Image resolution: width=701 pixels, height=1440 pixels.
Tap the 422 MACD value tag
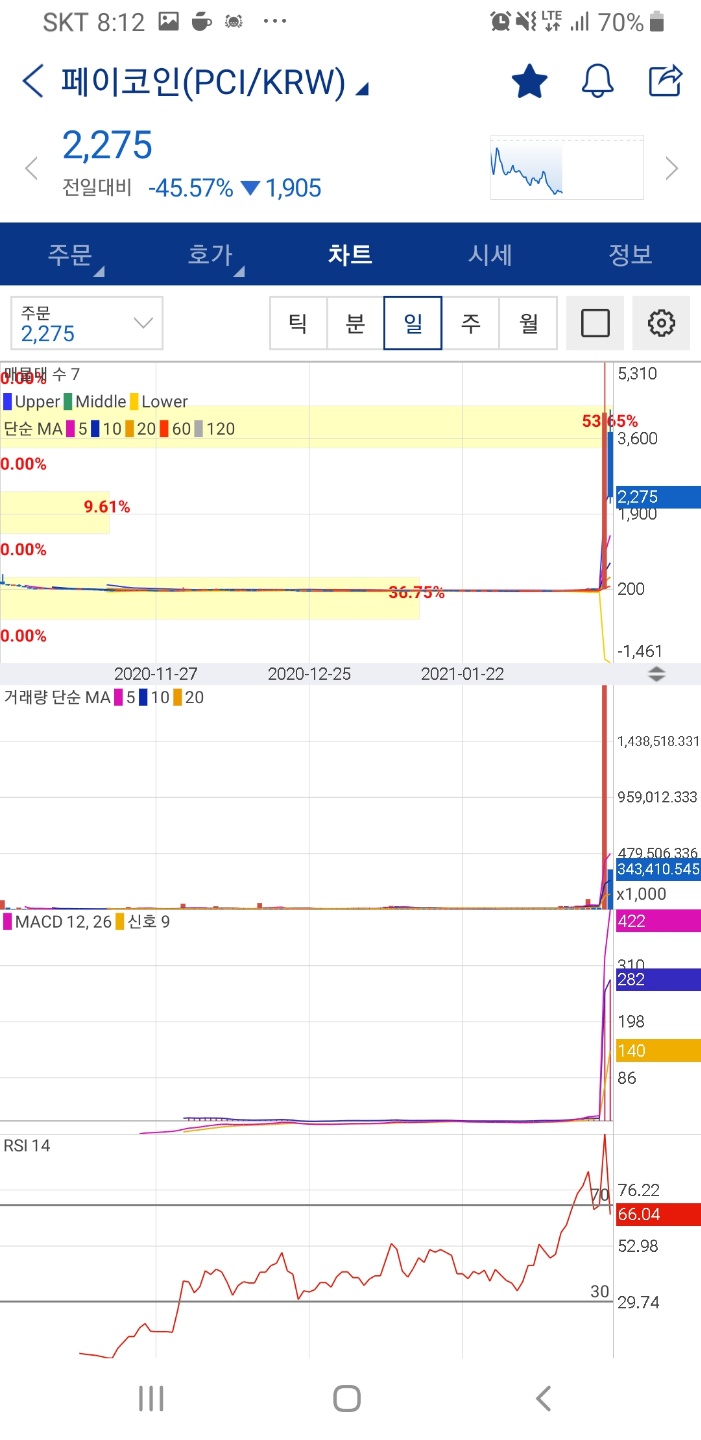pos(657,921)
